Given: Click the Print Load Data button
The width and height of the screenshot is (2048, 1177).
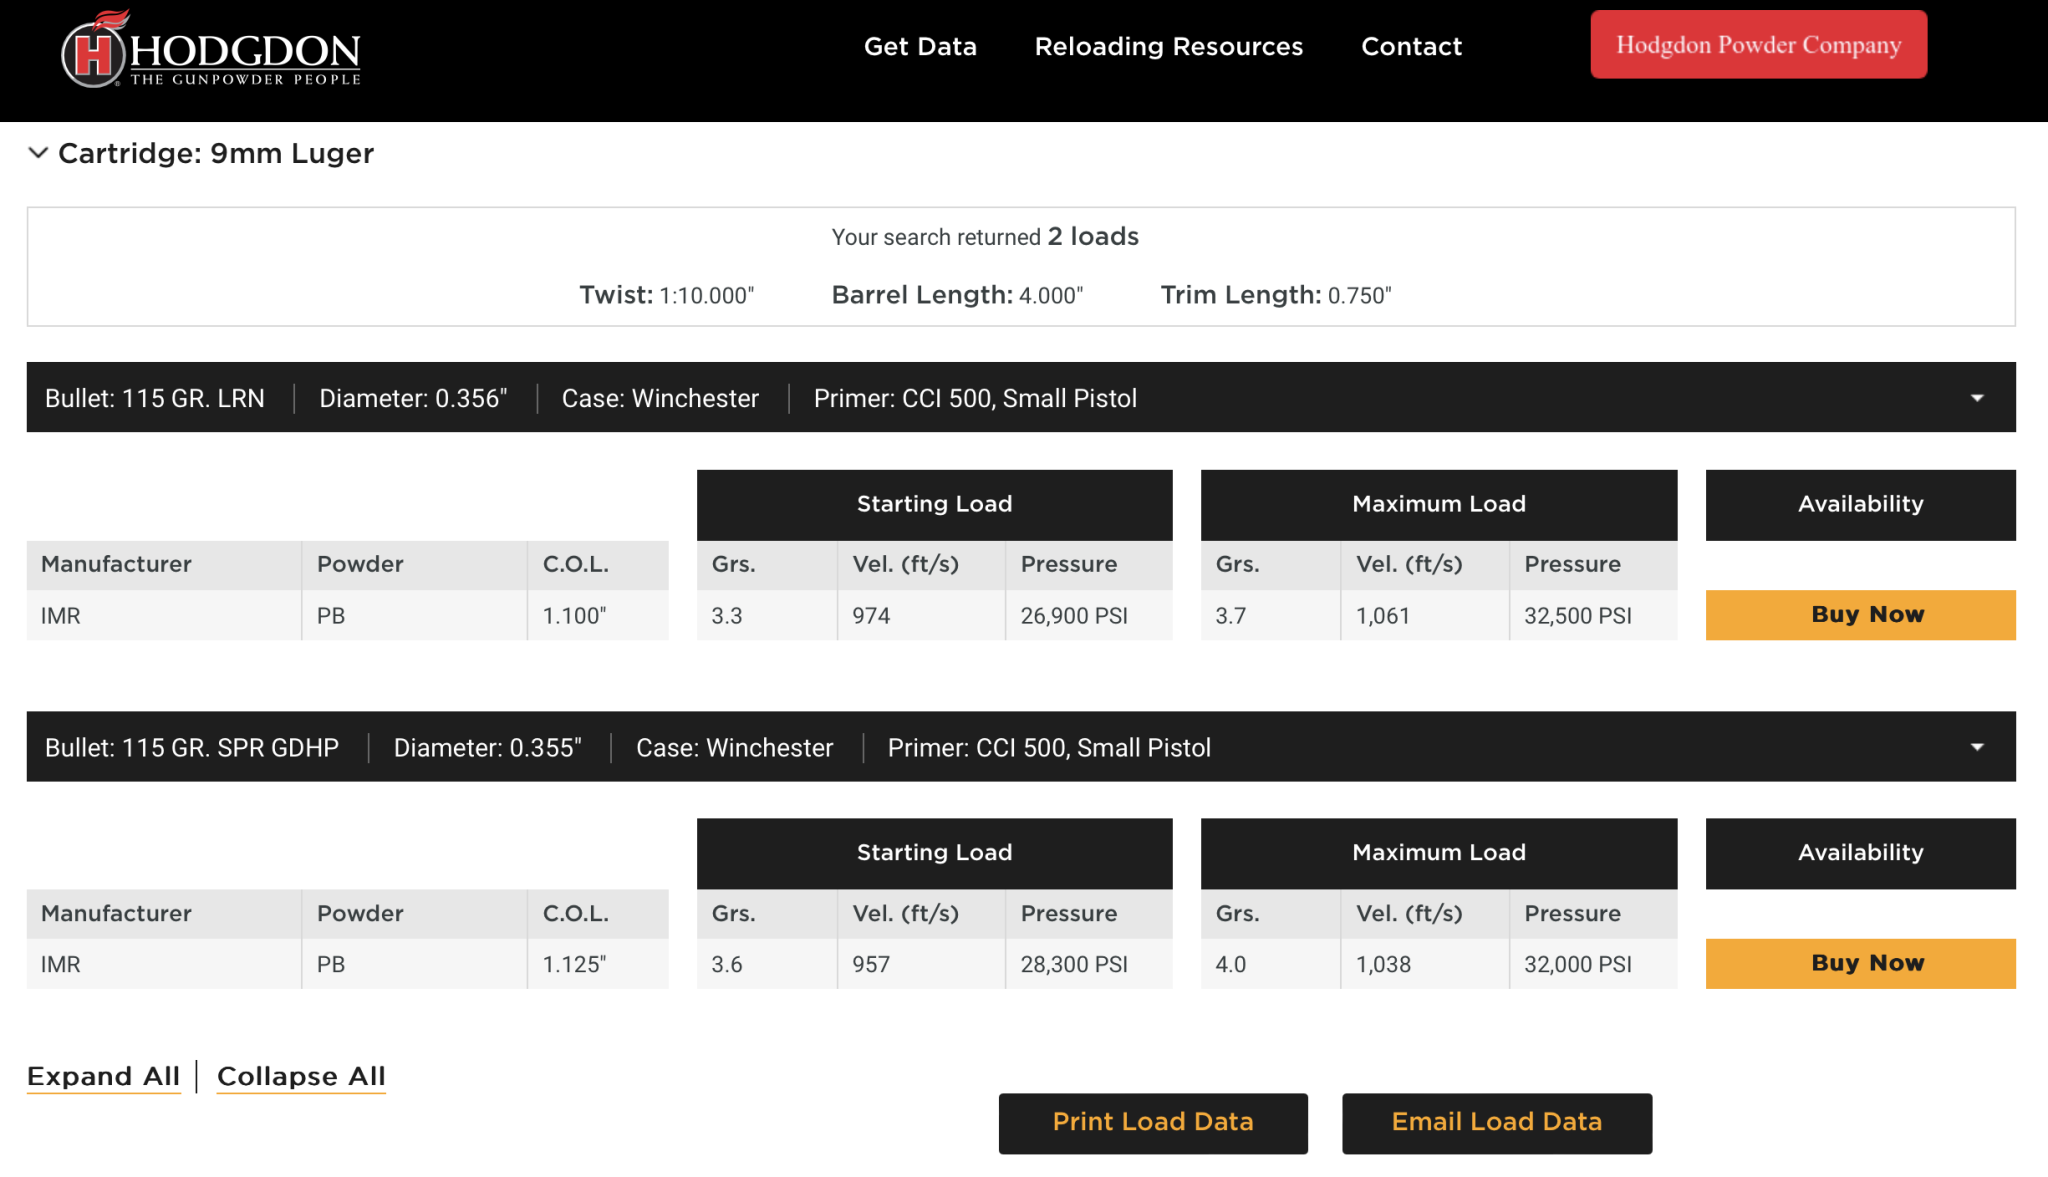Looking at the screenshot, I should 1153,1122.
